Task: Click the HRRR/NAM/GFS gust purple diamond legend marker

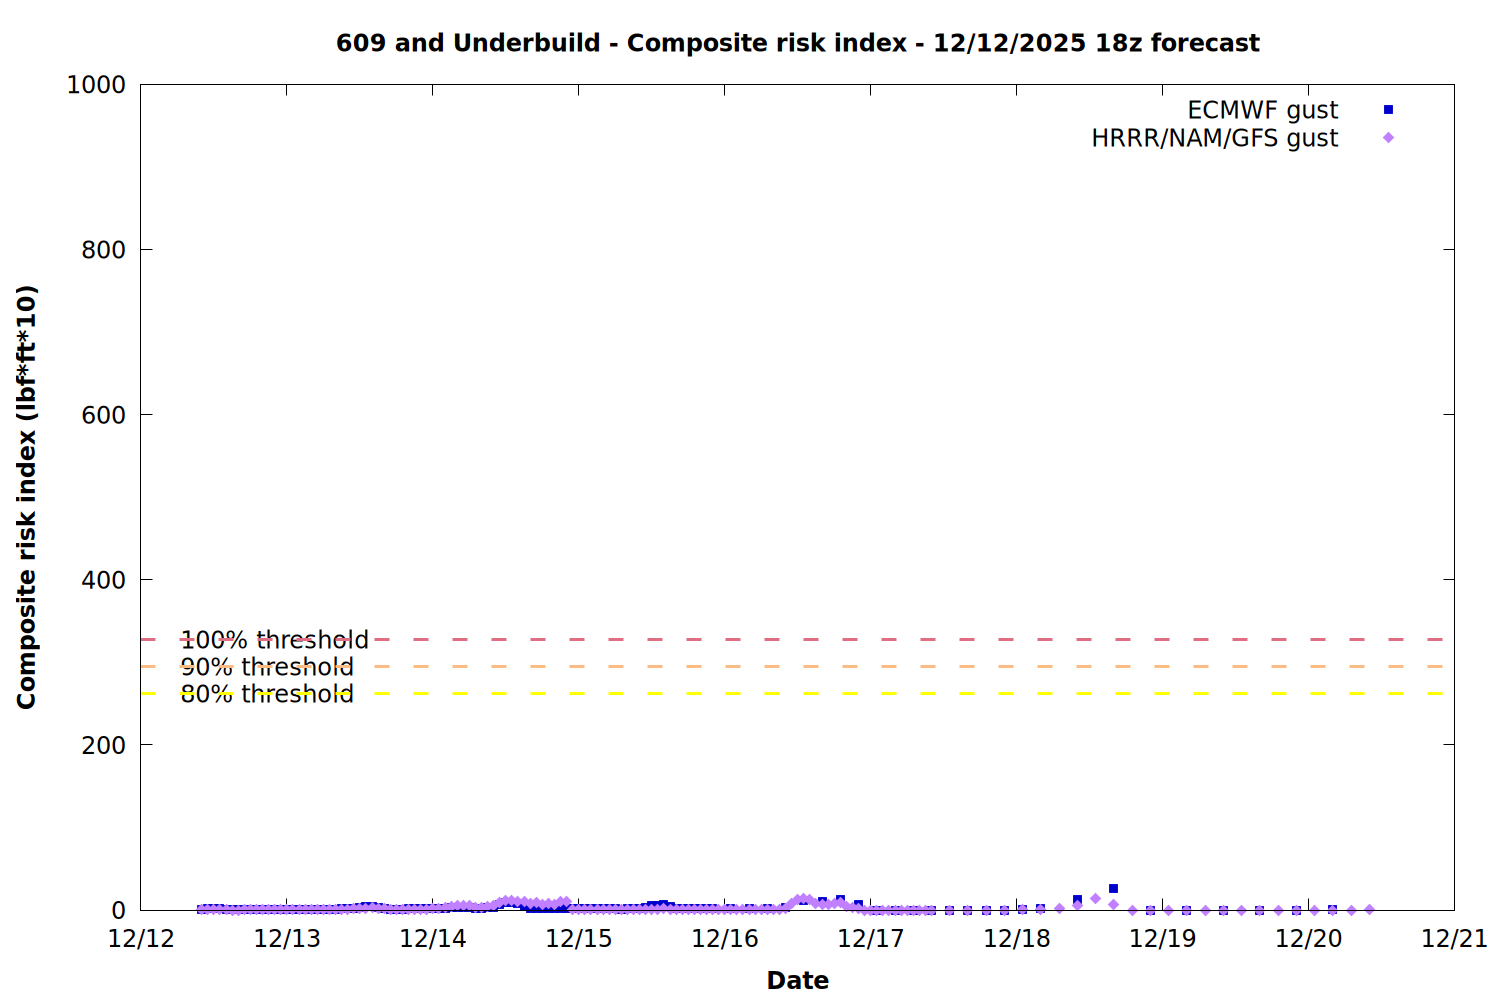Action: (x=1388, y=138)
